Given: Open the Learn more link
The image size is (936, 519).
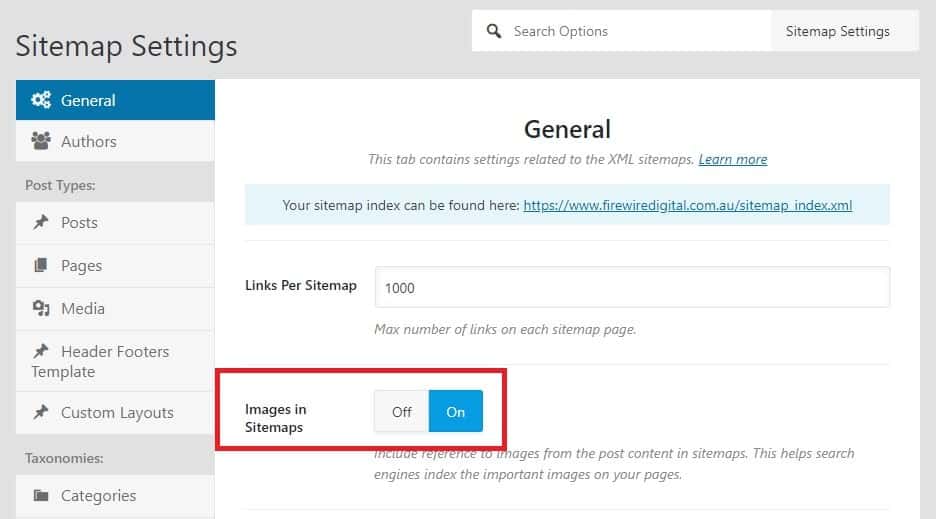Looking at the screenshot, I should 733,159.
